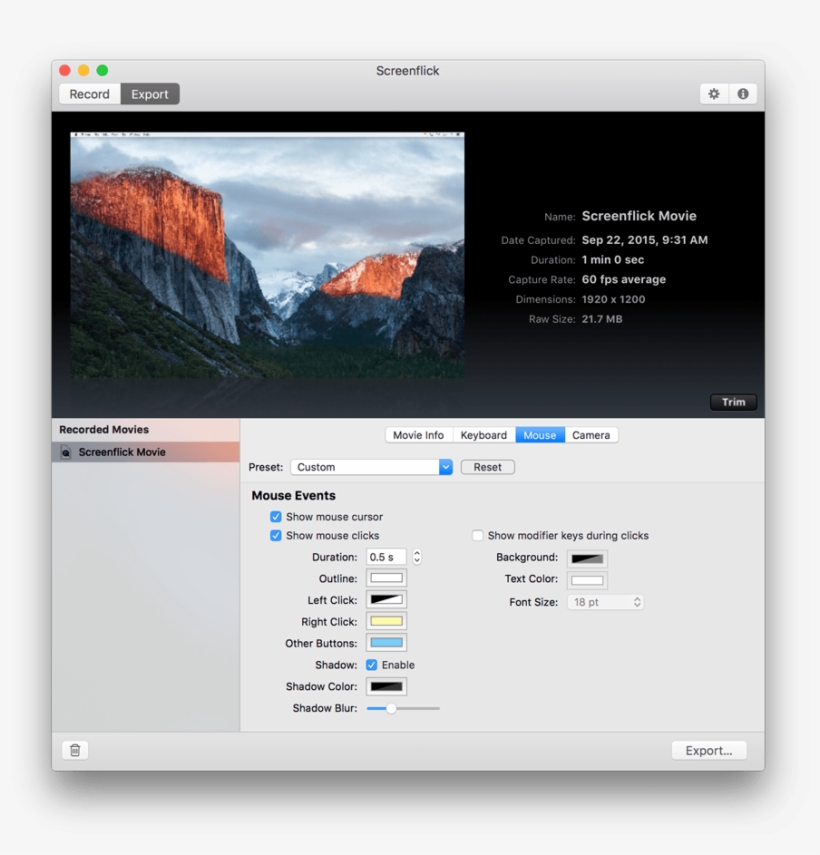Switch to the Record tab

tap(89, 93)
